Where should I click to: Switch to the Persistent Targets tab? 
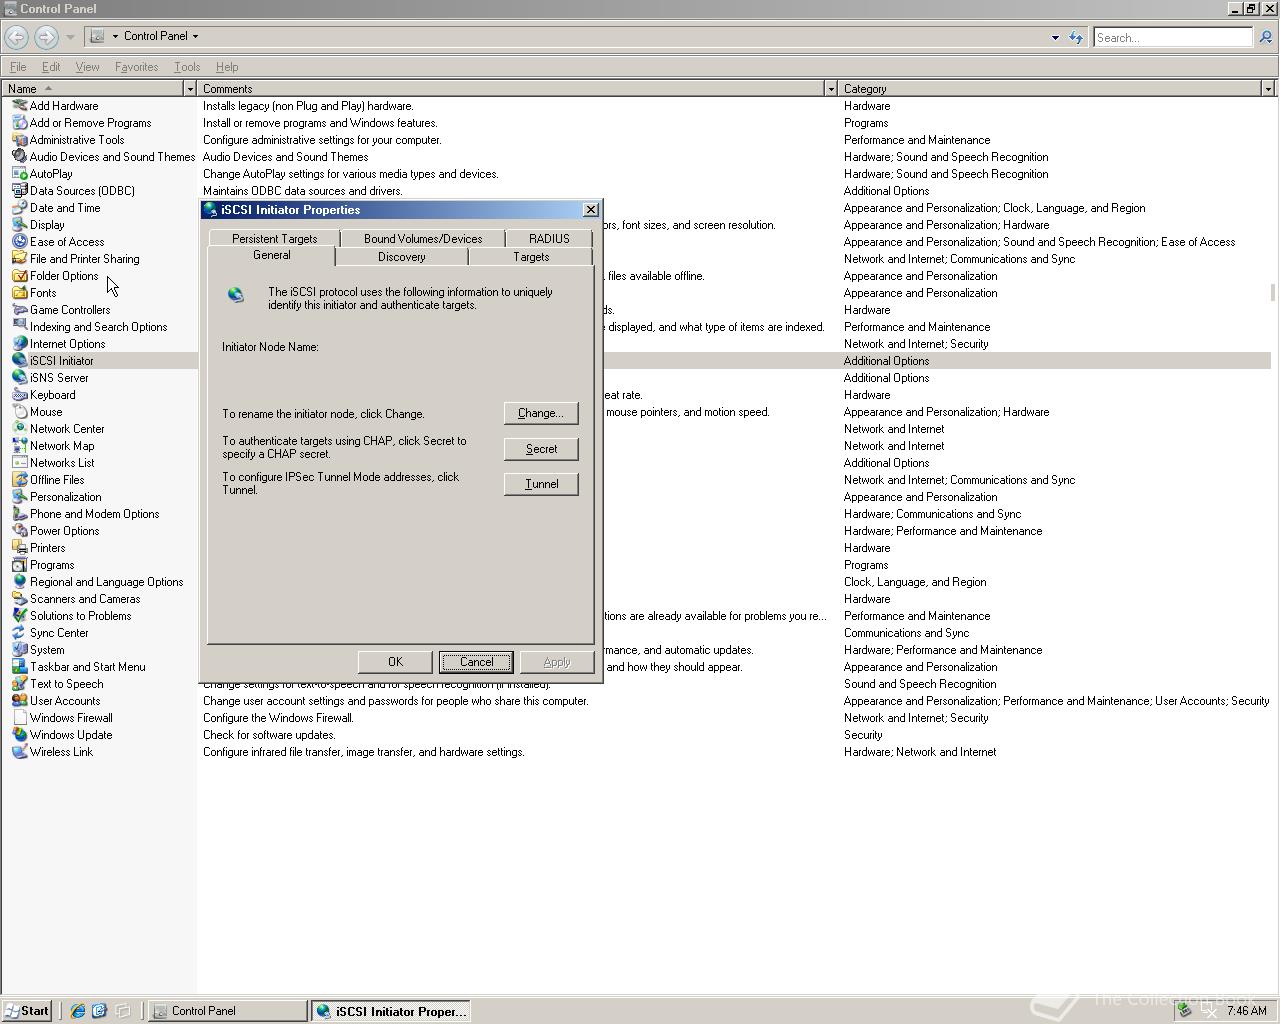click(274, 239)
